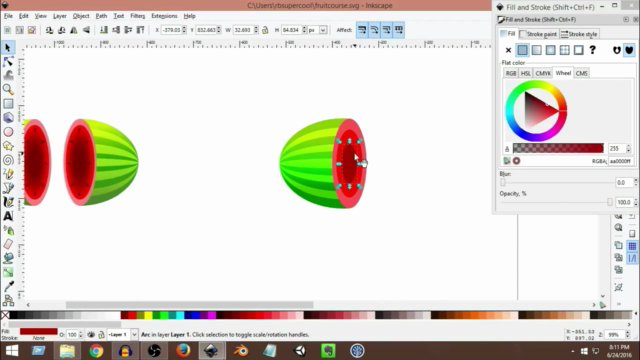Lower selection to bottom

[104, 30]
